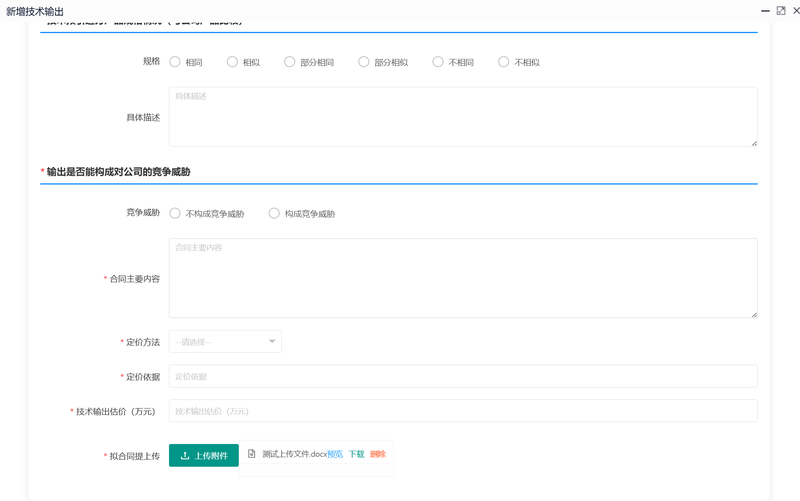Pick the 不相同 radio option
This screenshot has width=800, height=501.
(x=438, y=62)
